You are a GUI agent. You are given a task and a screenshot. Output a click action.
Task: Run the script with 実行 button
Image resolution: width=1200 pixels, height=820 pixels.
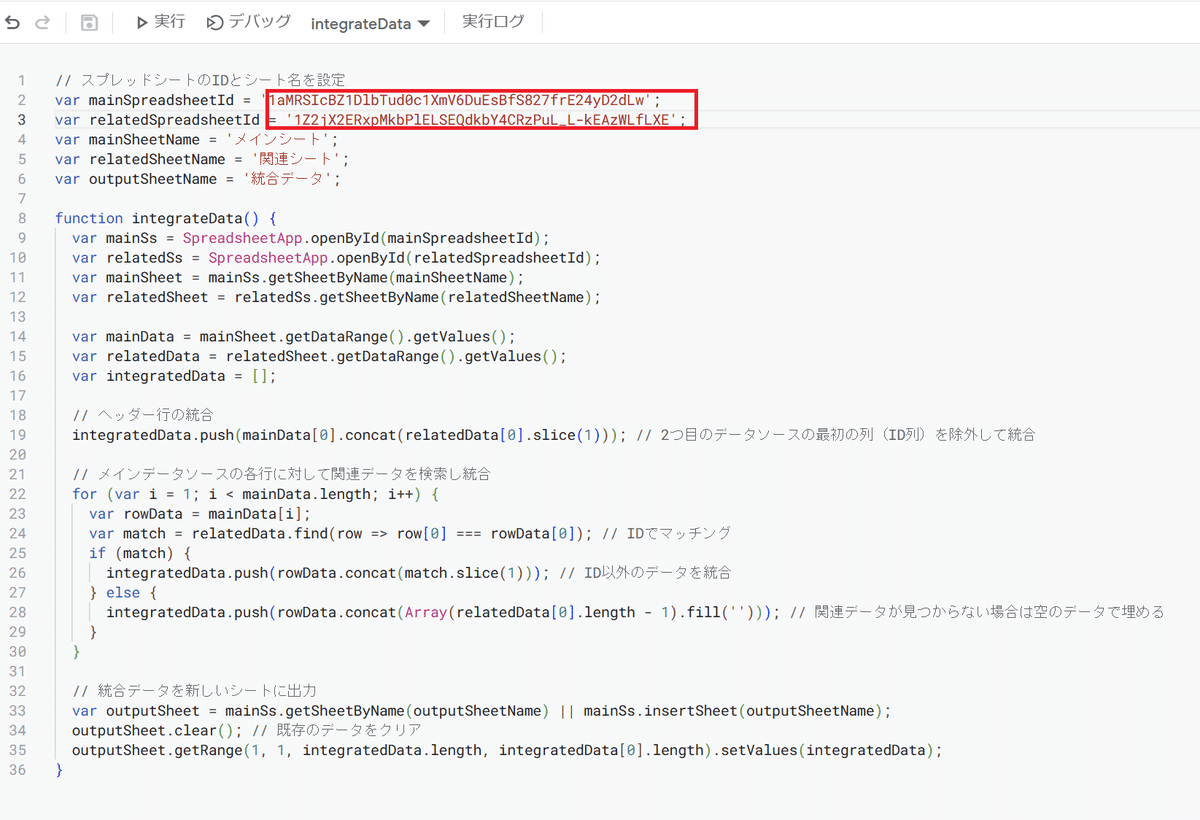(161, 22)
